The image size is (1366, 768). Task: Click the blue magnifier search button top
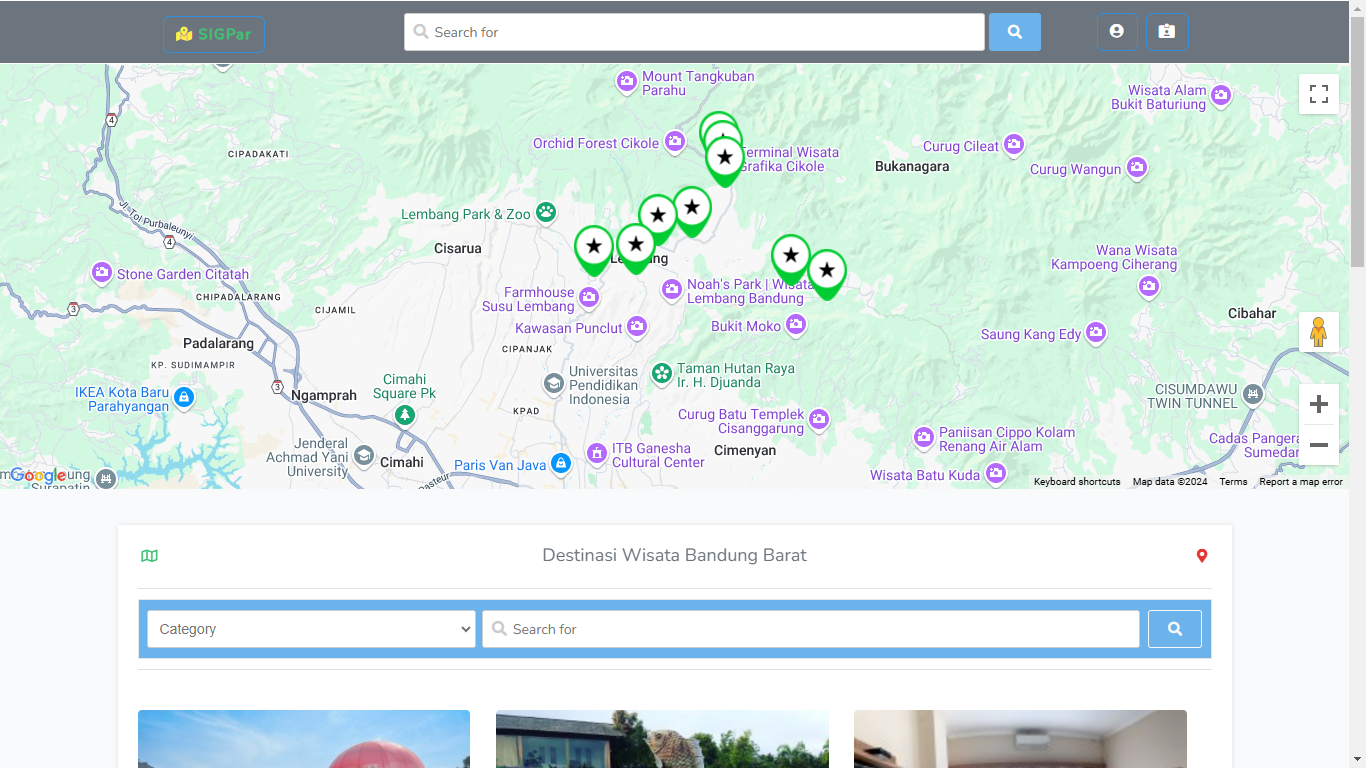pos(1014,31)
